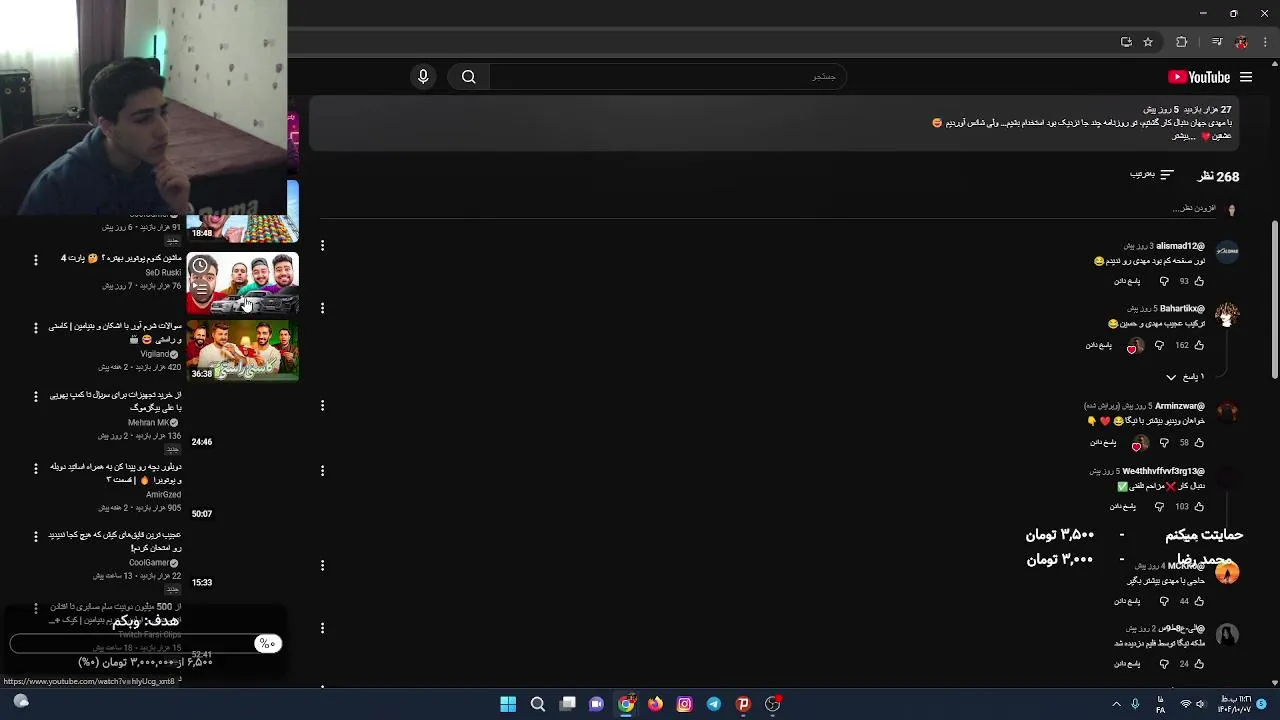Like the @We4thhvffvvf3rg13 comment
Viewport: 1280px width, 720px height.
point(1199,506)
